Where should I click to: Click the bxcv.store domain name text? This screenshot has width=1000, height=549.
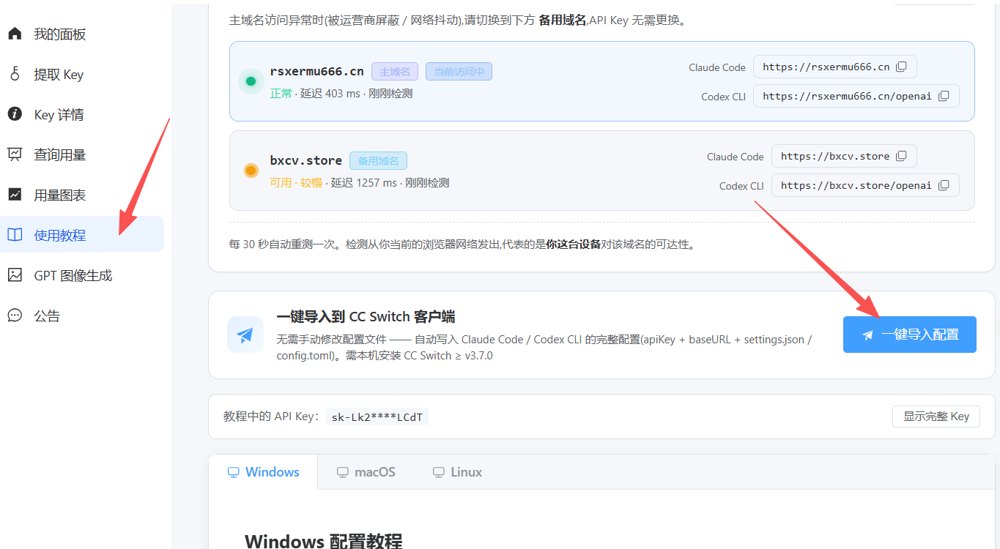tap(305, 161)
